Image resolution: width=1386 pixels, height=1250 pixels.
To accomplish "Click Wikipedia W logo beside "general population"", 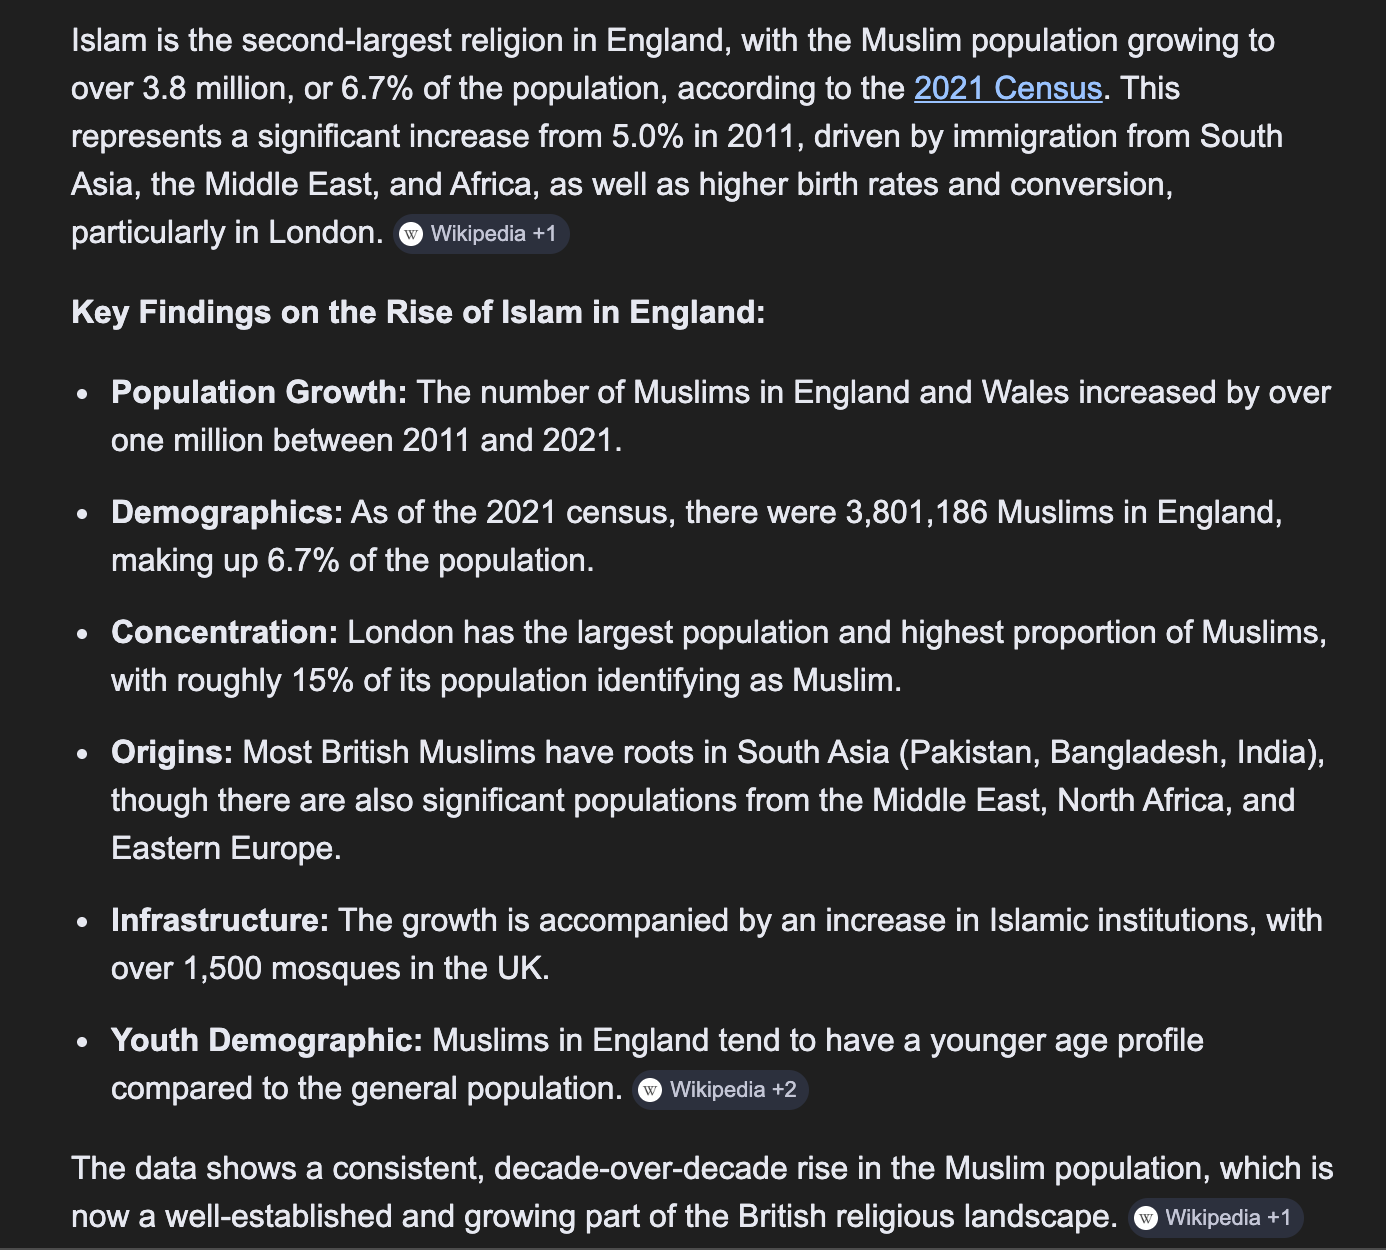I will 650,1090.
